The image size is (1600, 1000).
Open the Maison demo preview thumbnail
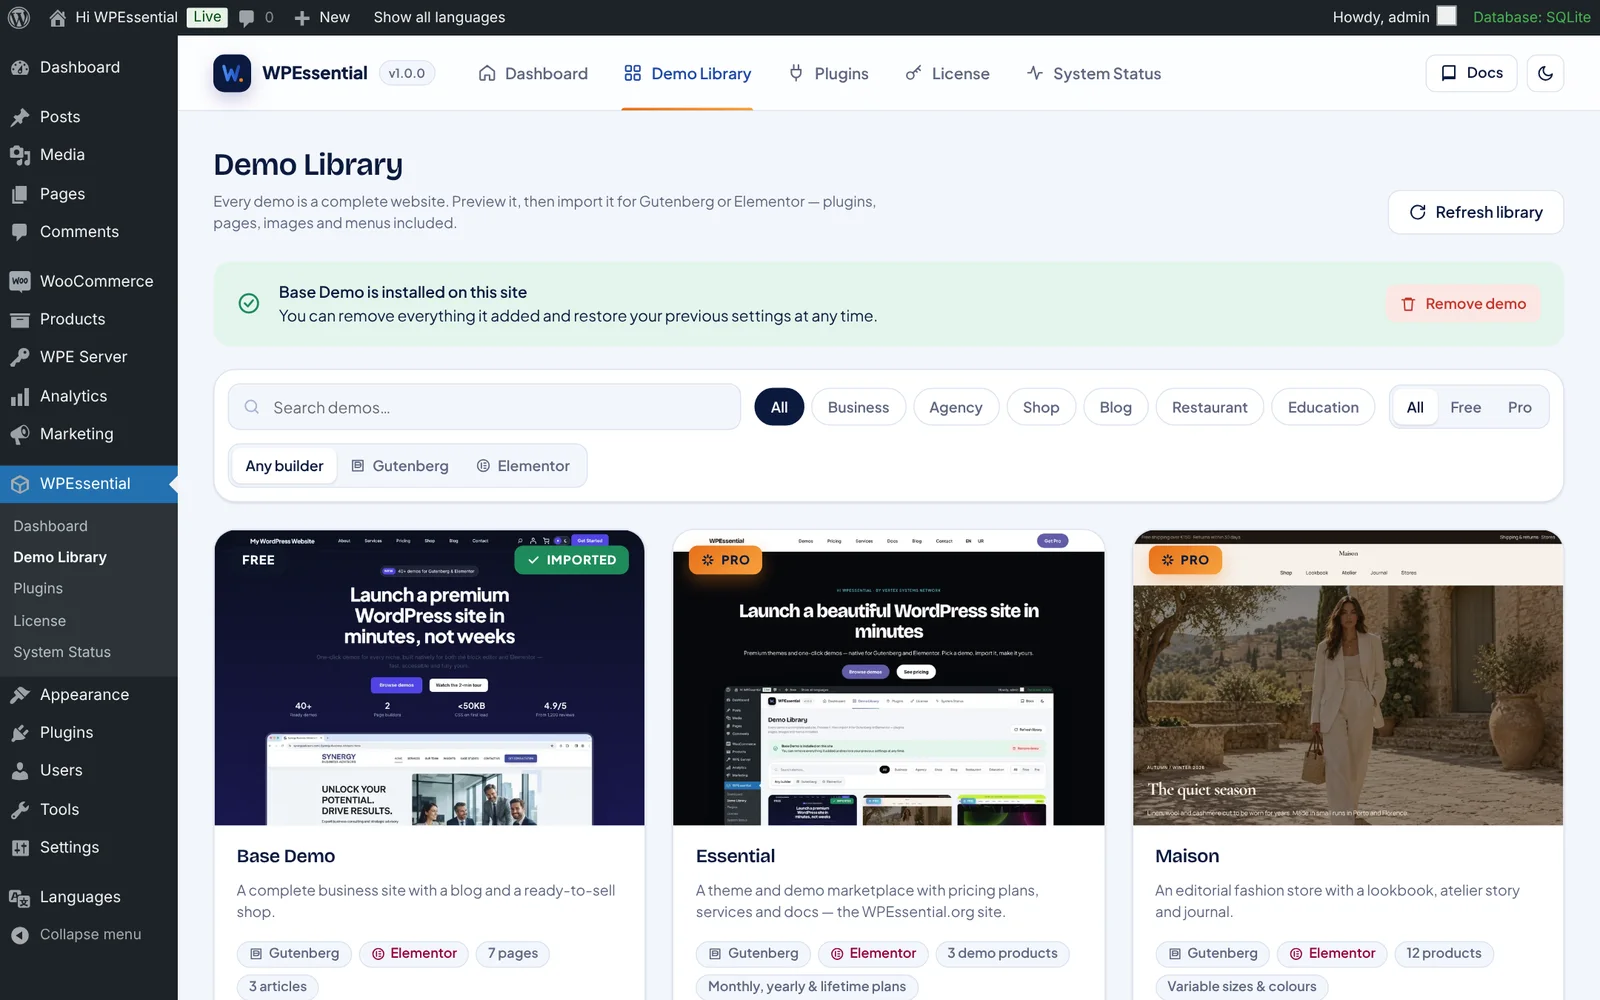pyautogui.click(x=1348, y=678)
